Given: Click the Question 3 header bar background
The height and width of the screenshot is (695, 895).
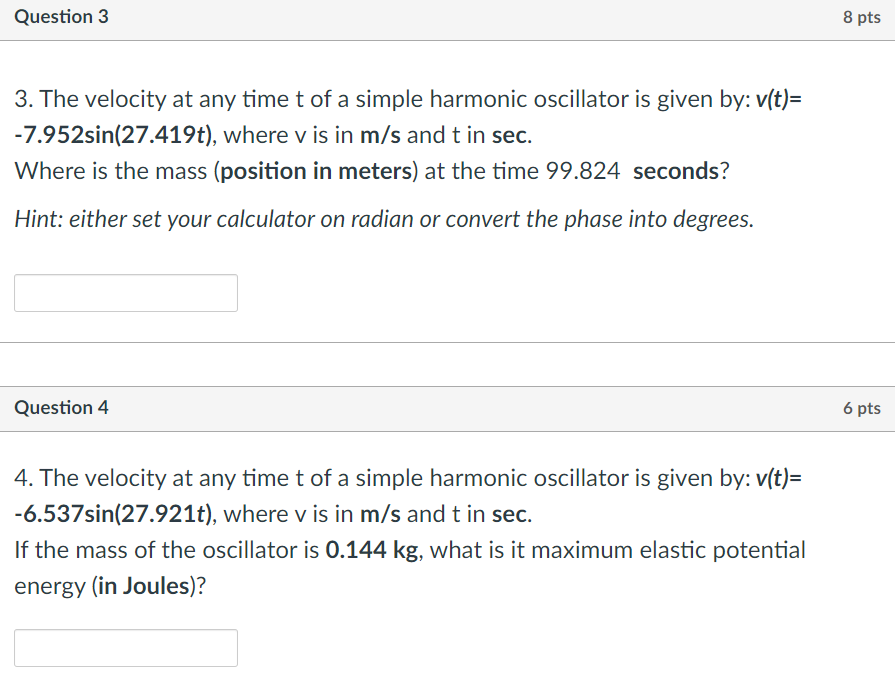Looking at the screenshot, I should pyautogui.click(x=450, y=16).
